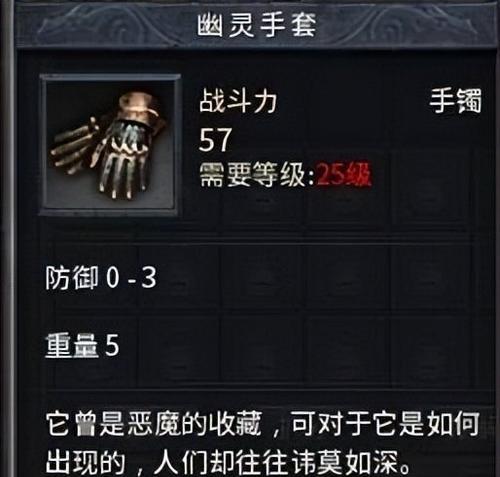Select the copper cuff on the glove image
Screen dimensions: 500x477
click(142, 108)
